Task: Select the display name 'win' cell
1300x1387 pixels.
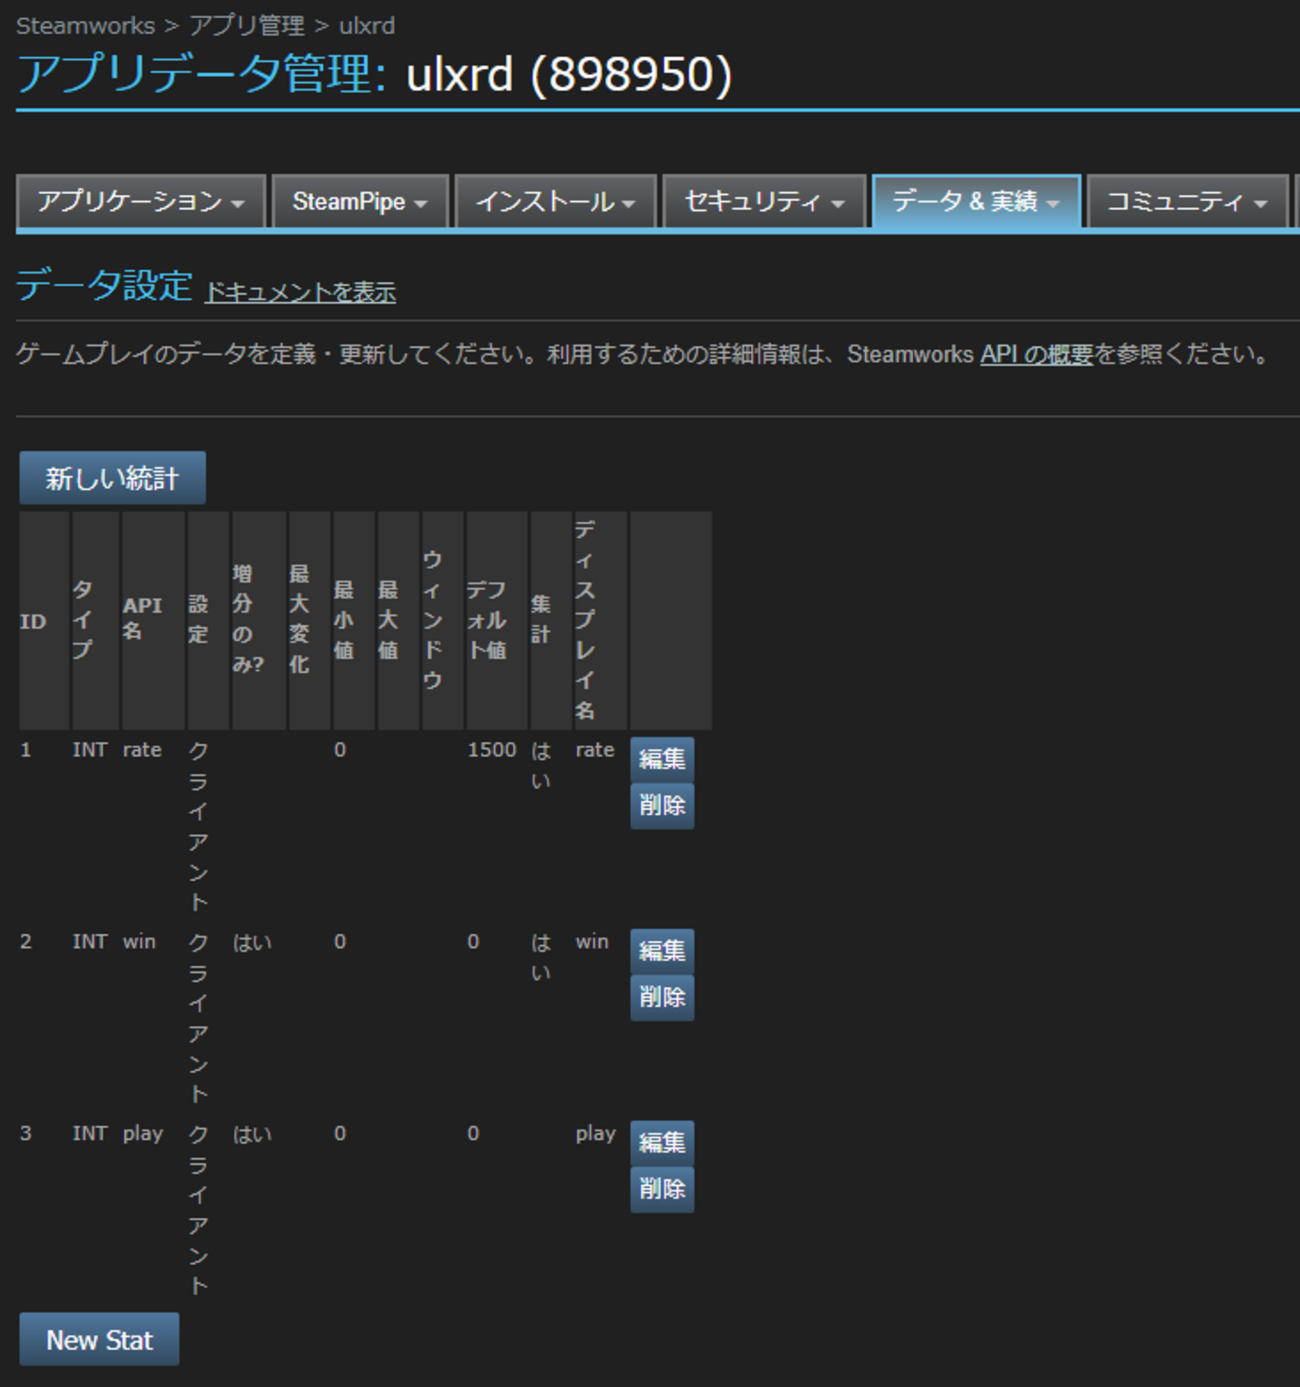Action: pos(592,942)
